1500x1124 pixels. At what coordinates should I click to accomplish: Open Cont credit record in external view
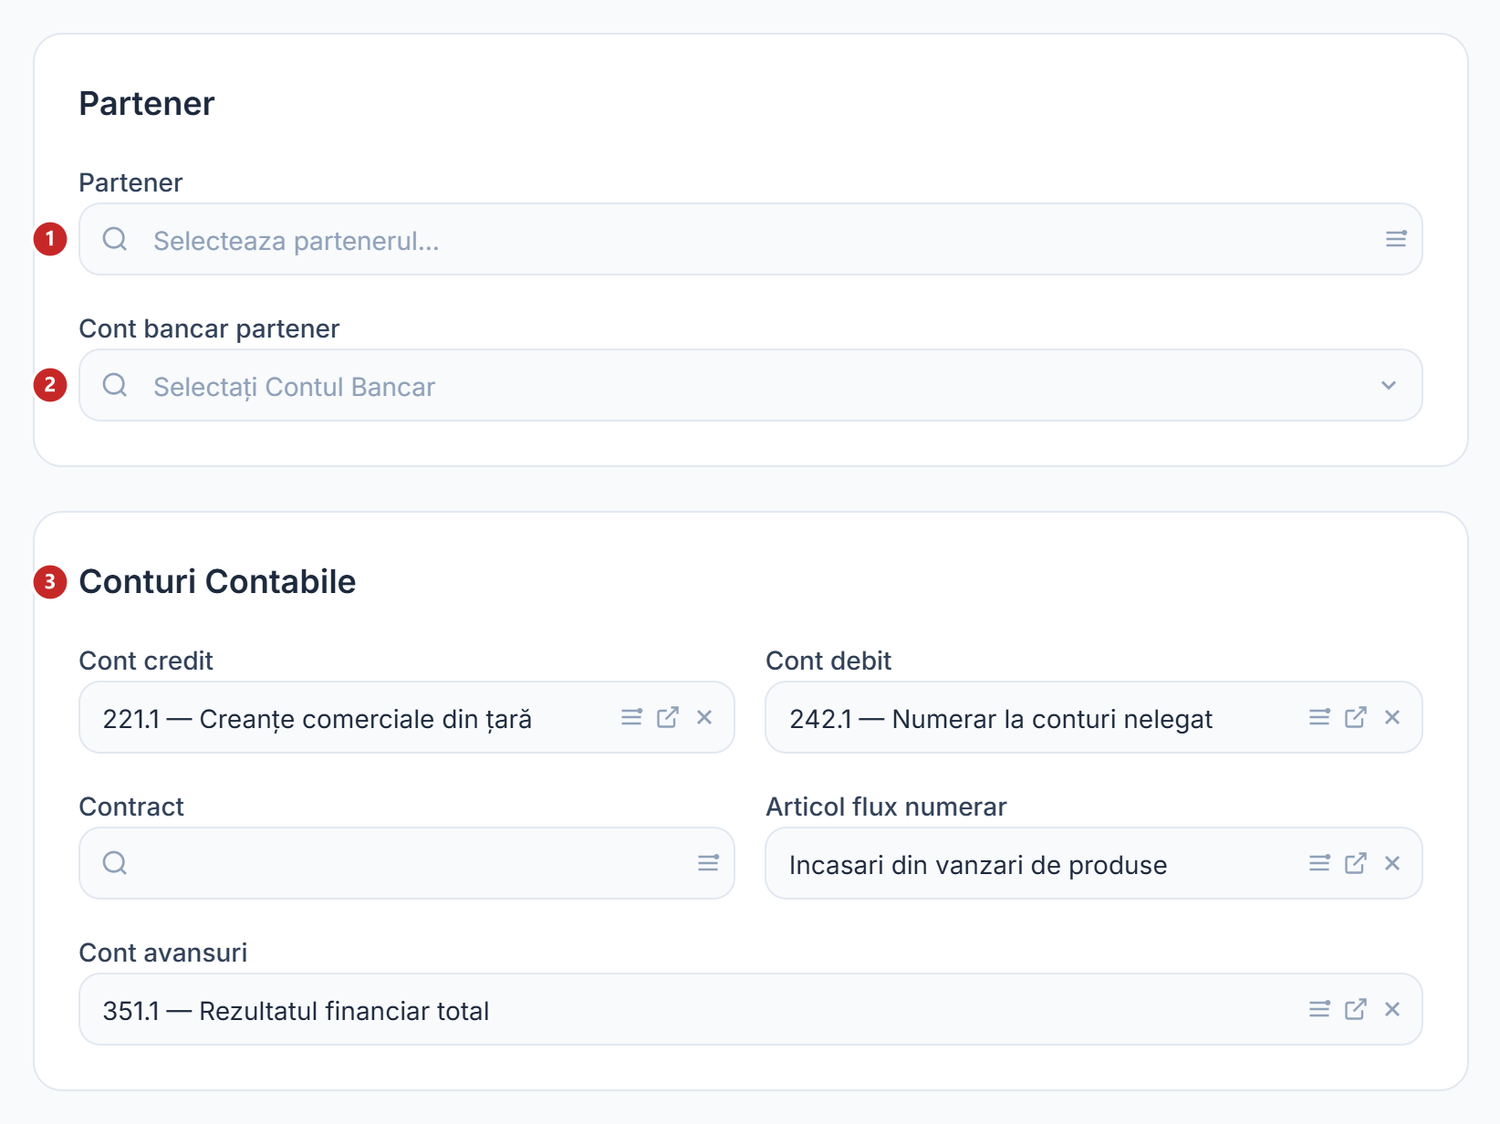click(x=668, y=717)
